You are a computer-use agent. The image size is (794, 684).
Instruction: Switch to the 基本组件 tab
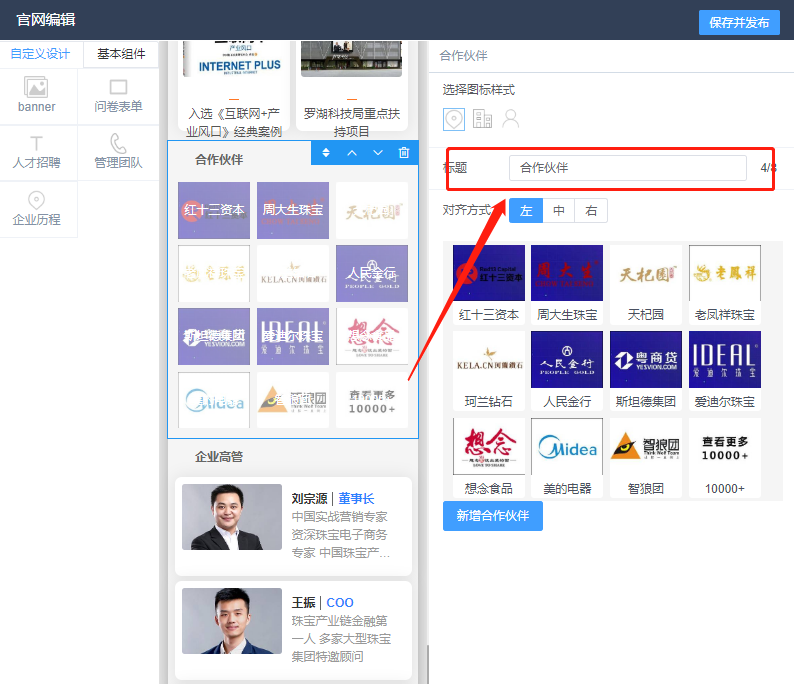pos(121,54)
